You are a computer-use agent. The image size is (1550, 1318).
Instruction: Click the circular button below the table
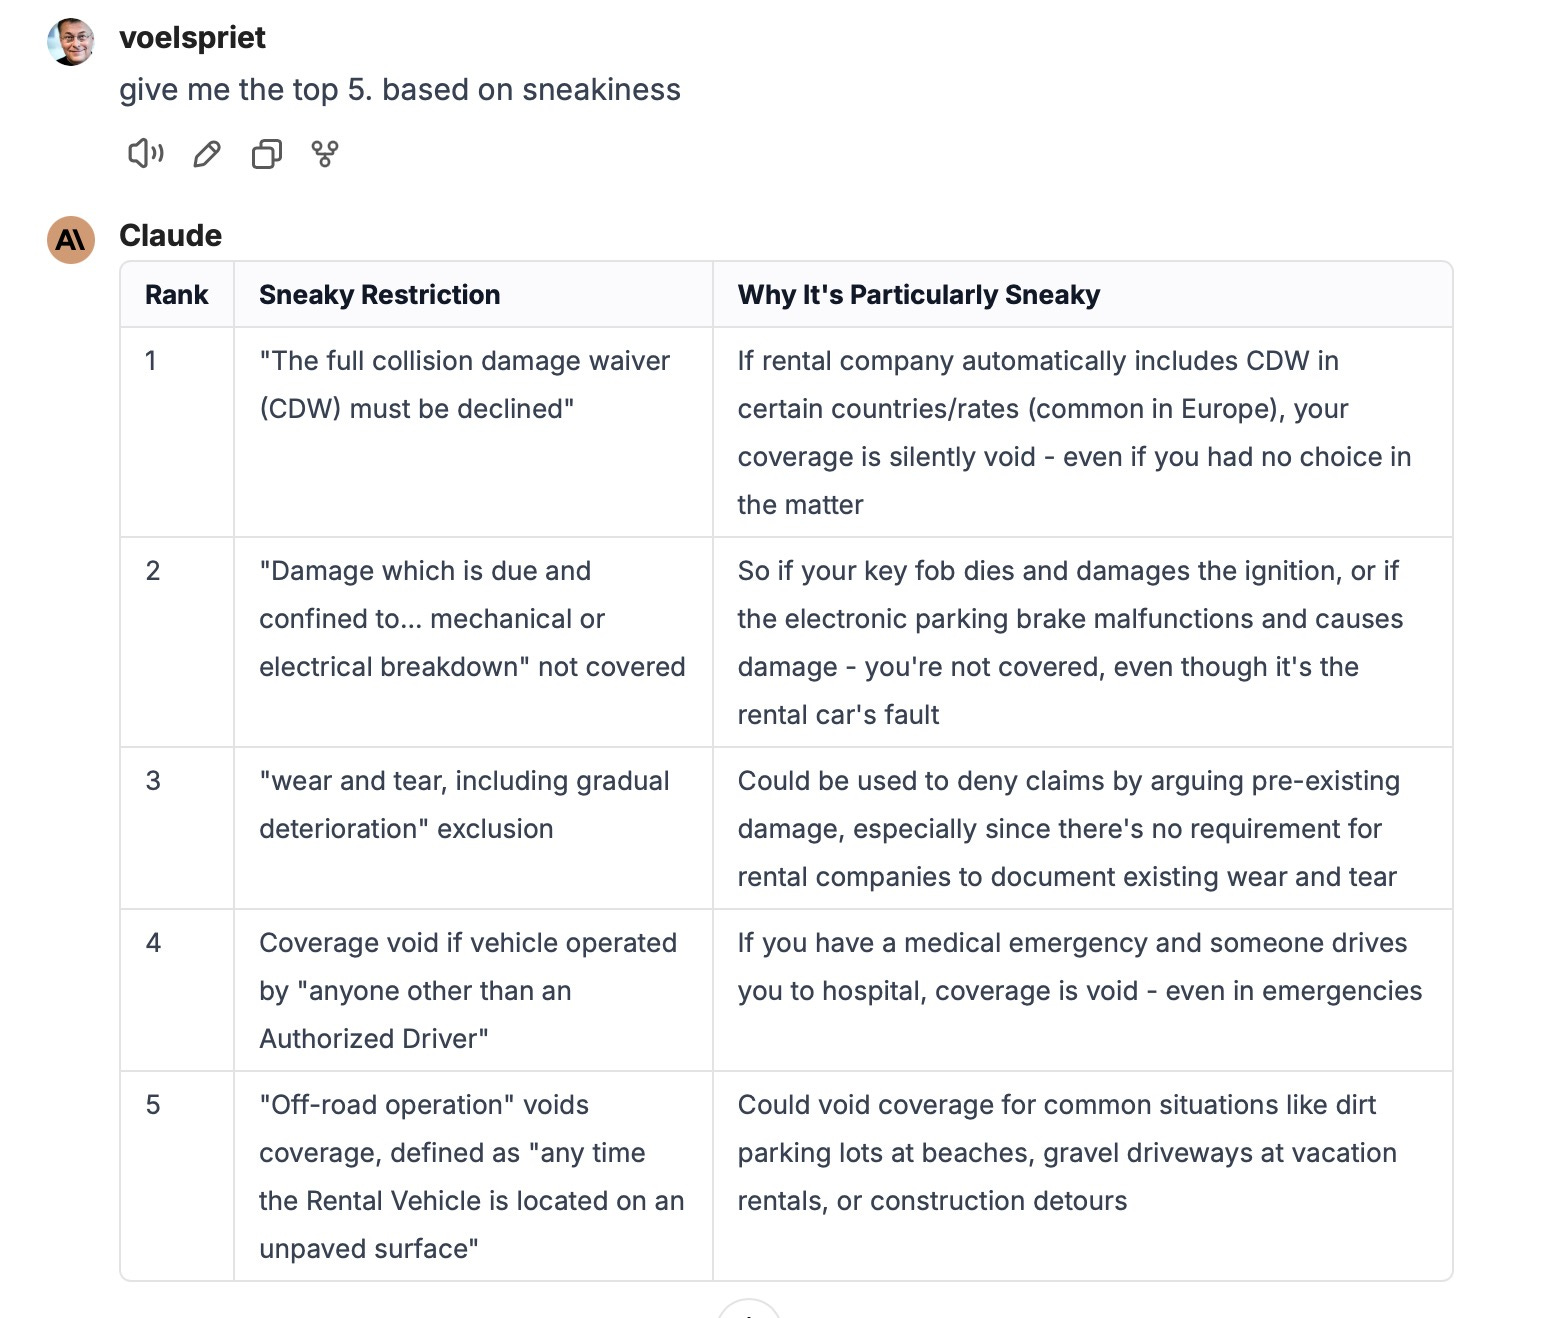pos(749,1309)
